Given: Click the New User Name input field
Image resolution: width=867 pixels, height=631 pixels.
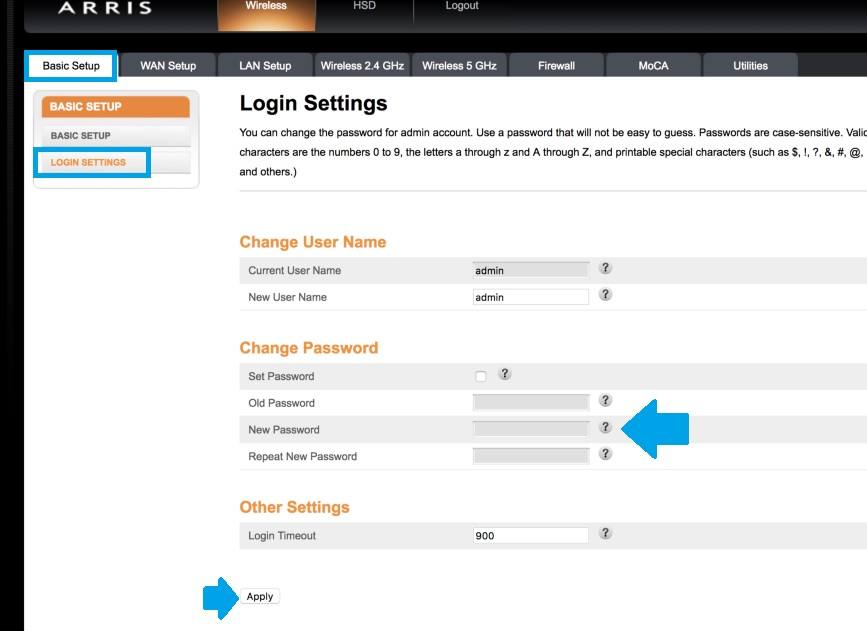Looking at the screenshot, I should (531, 297).
